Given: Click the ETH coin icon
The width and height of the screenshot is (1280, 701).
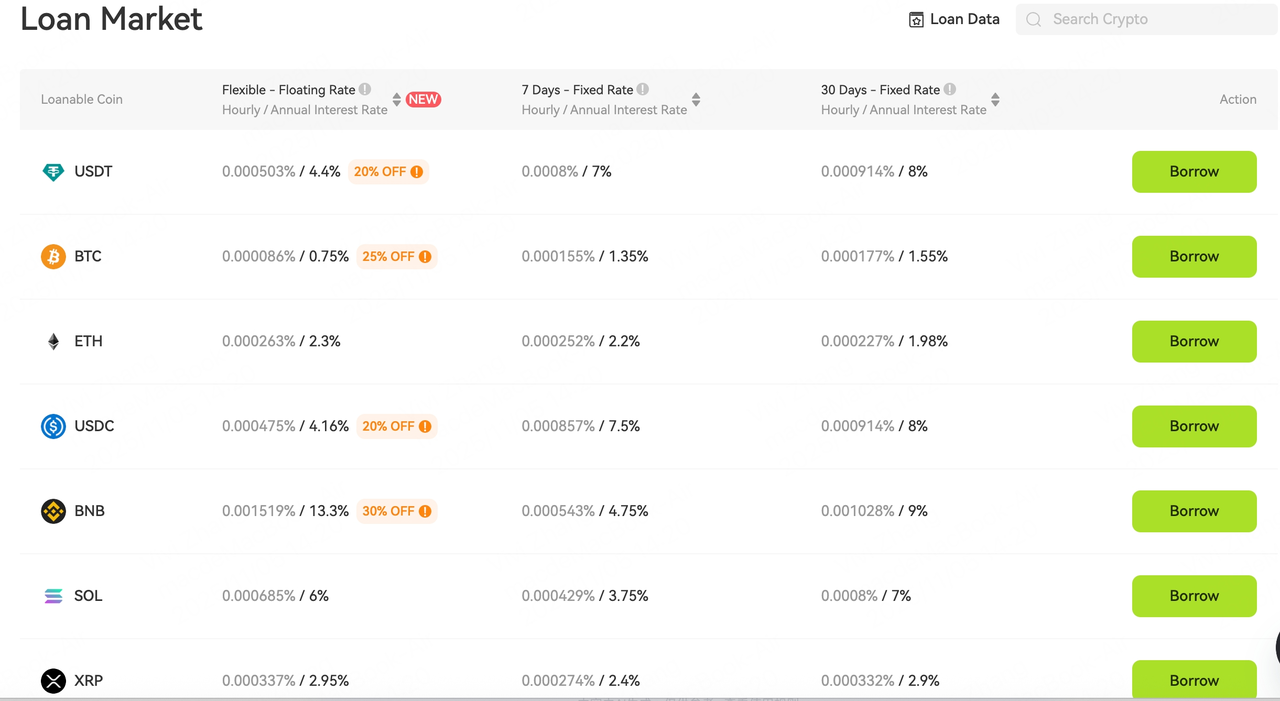Looking at the screenshot, I should click(53, 342).
